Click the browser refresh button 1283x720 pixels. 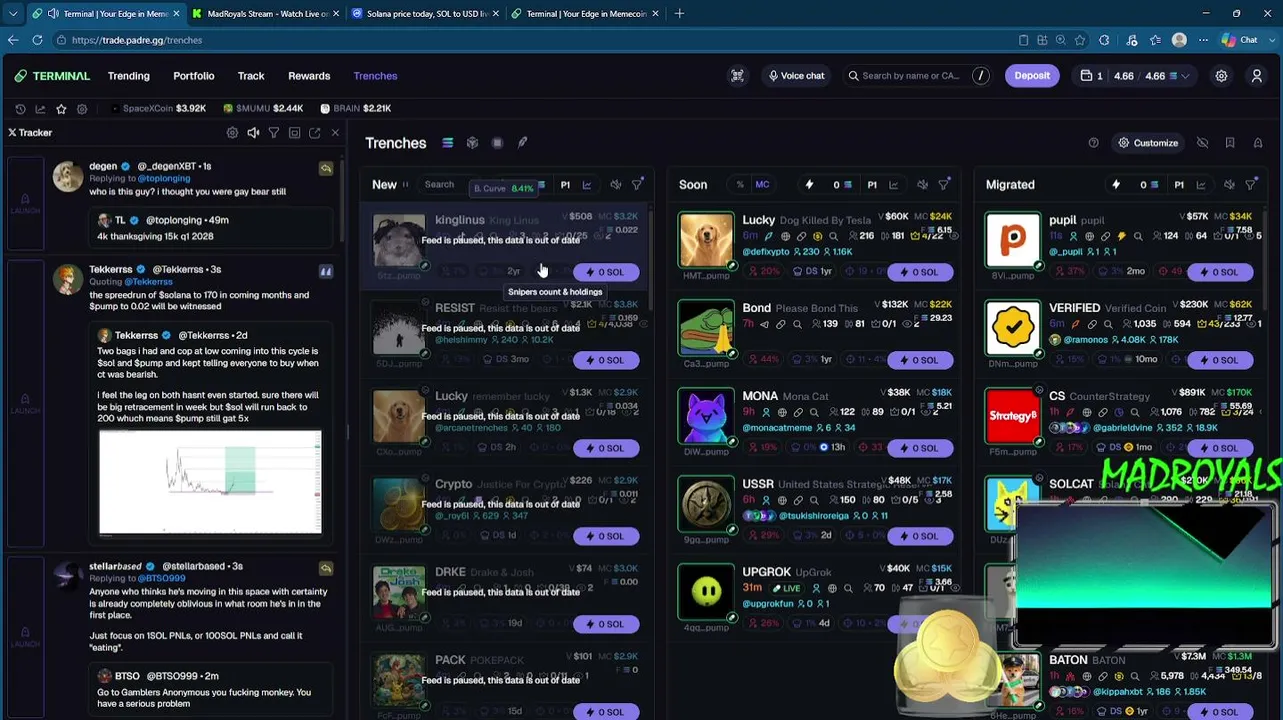(38, 40)
